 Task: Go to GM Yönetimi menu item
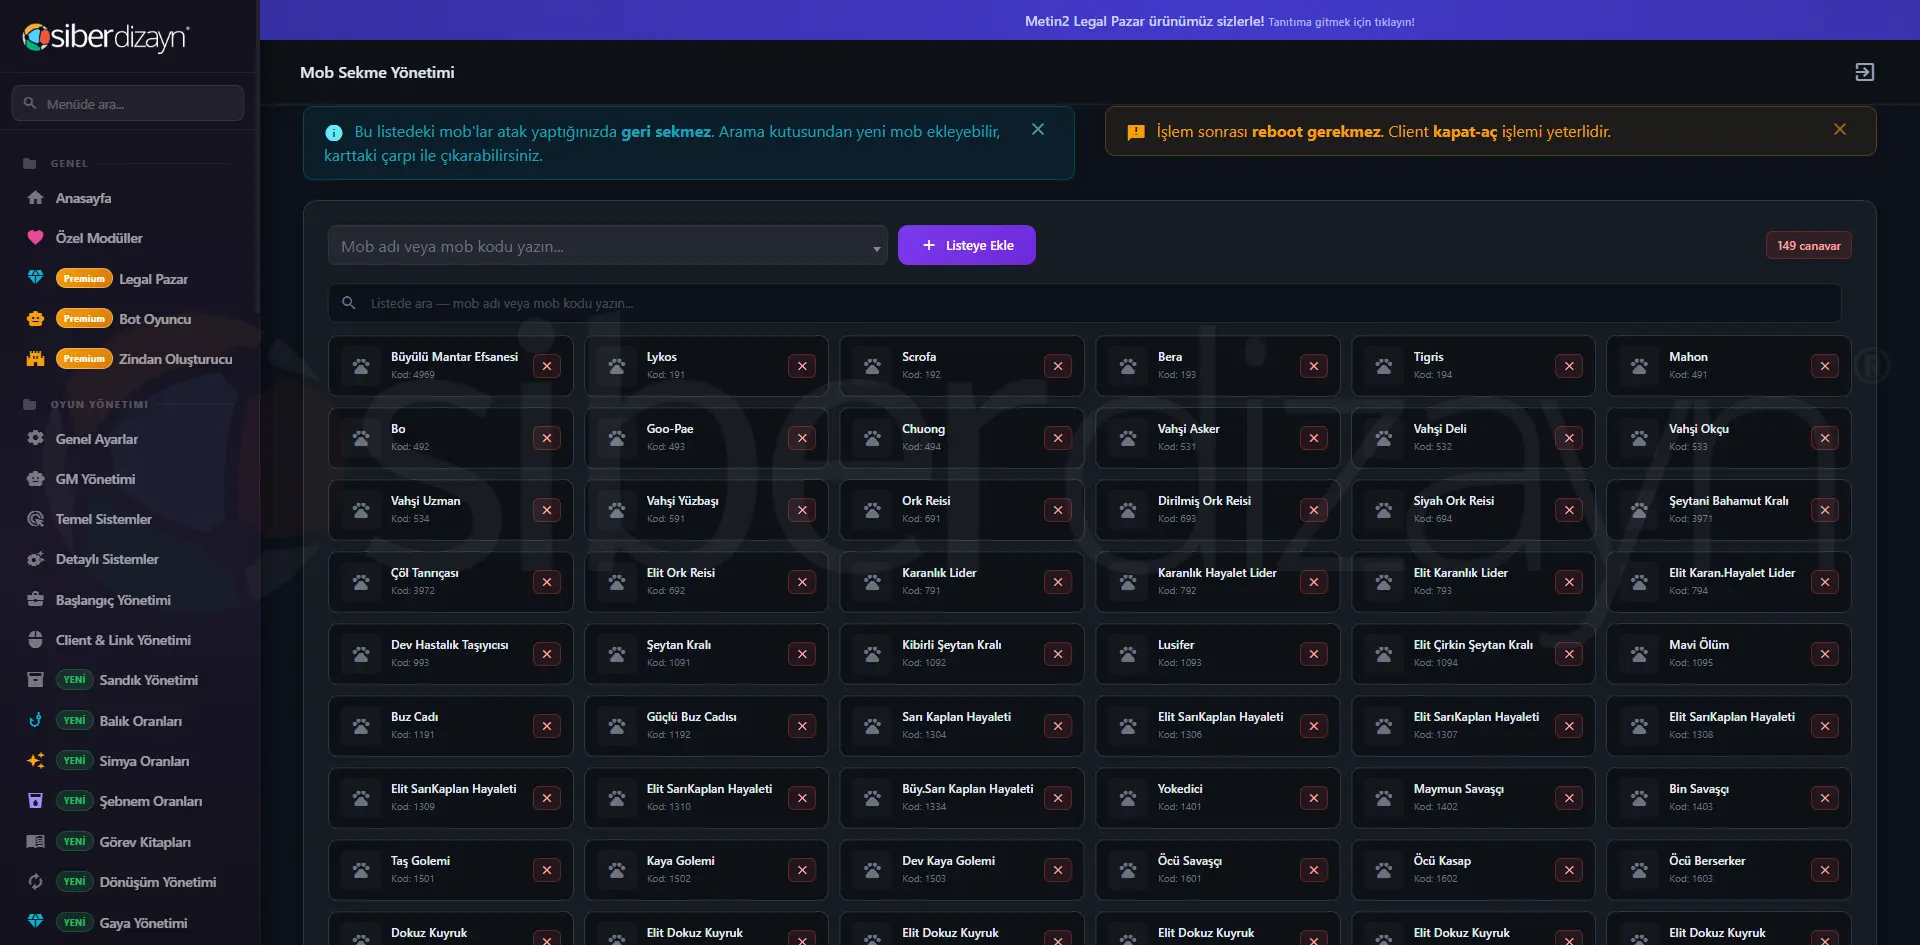95,479
